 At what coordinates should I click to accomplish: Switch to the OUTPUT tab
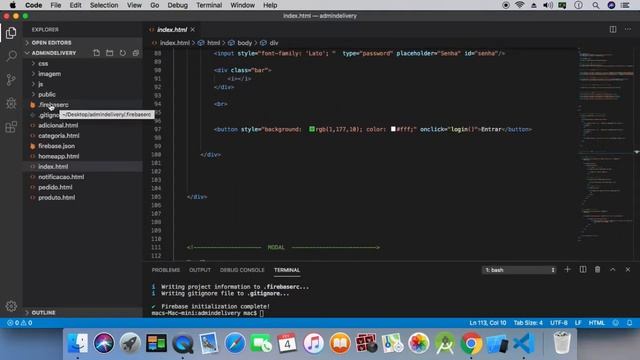(200, 270)
